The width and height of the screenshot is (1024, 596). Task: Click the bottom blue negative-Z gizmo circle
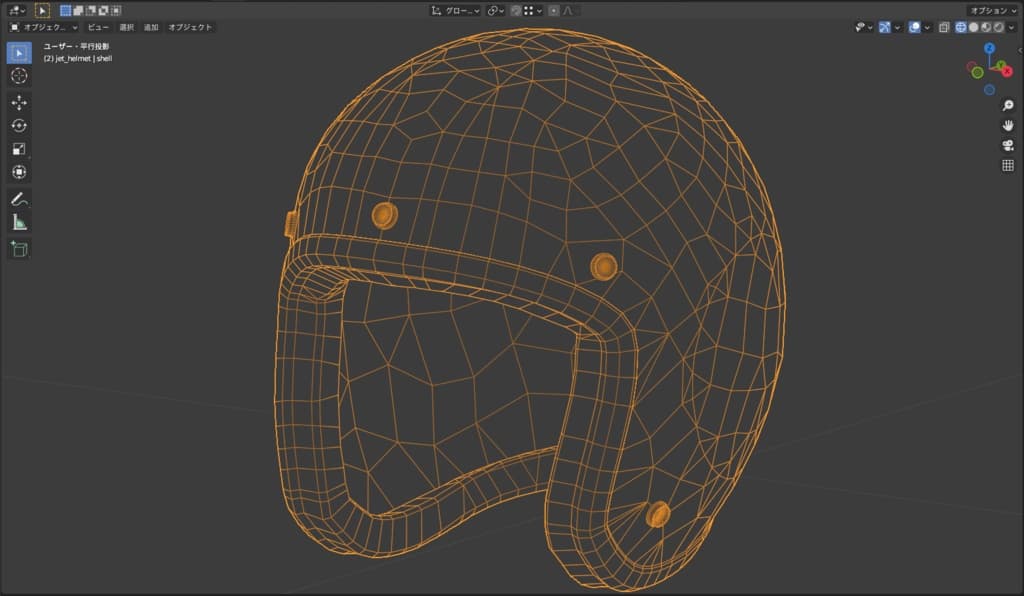point(989,89)
